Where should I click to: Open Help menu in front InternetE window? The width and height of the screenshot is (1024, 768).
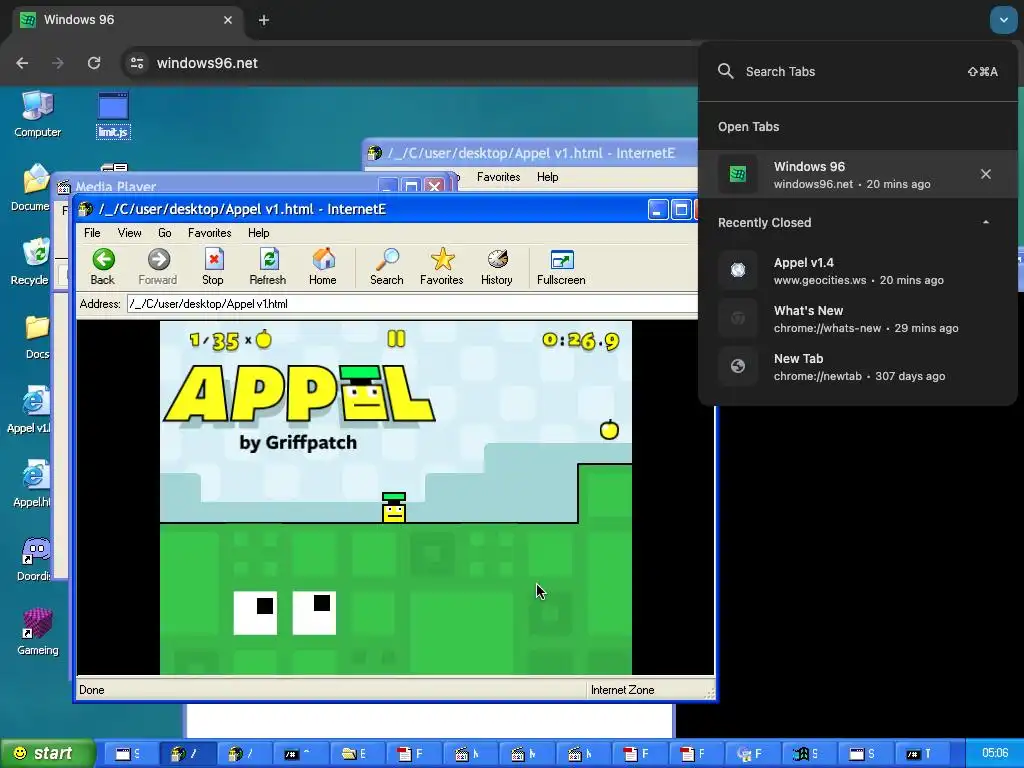(x=259, y=233)
